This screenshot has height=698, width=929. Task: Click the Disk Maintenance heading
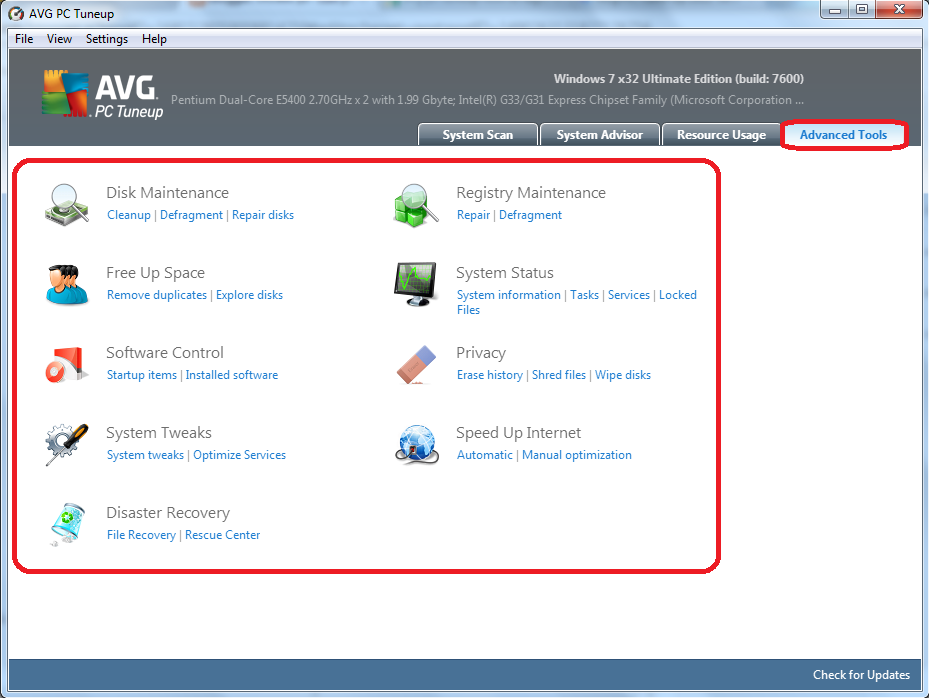tap(168, 193)
